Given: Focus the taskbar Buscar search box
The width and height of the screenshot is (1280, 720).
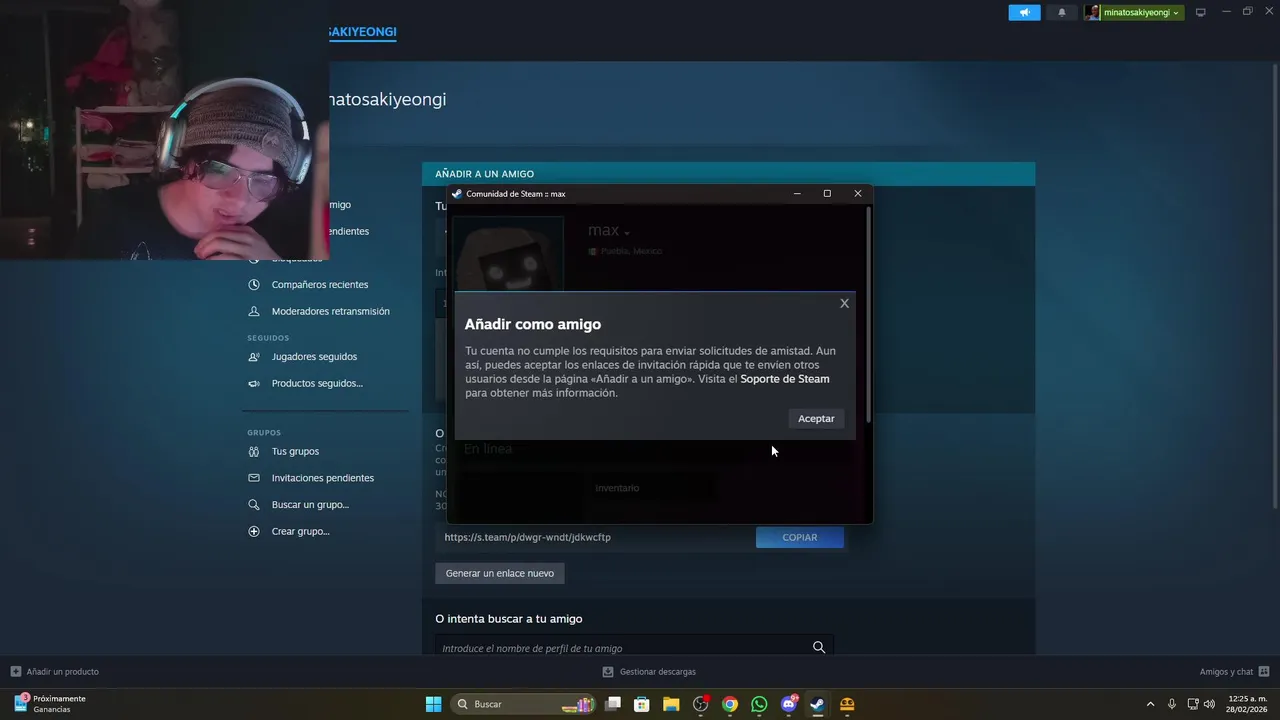Looking at the screenshot, I should tap(524, 704).
